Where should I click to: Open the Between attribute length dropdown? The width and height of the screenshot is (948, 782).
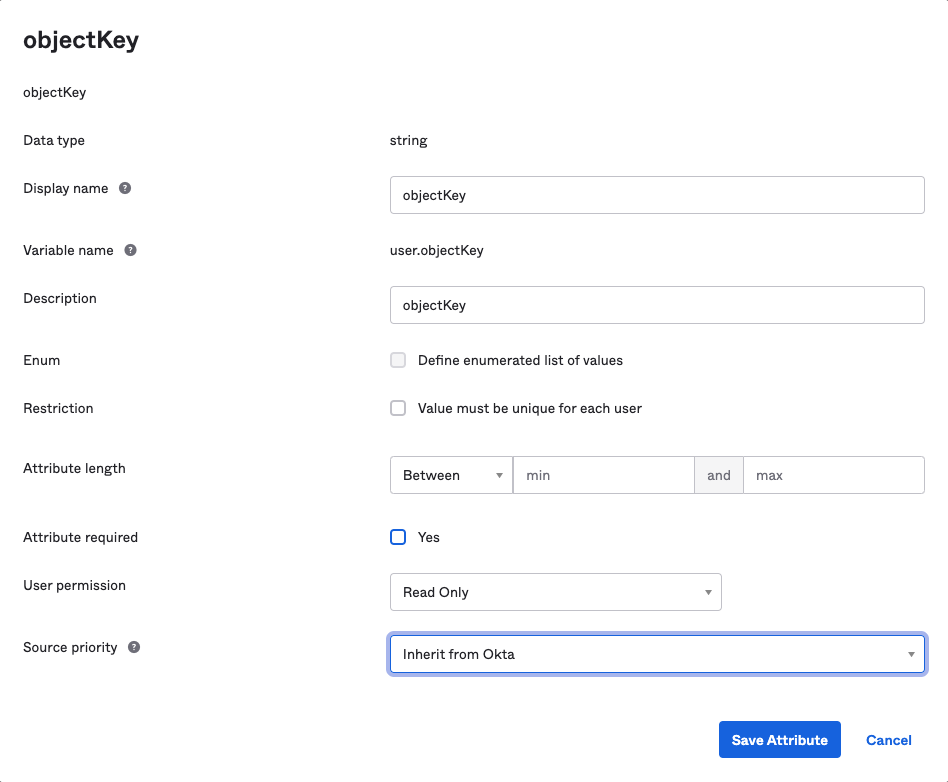coord(451,475)
